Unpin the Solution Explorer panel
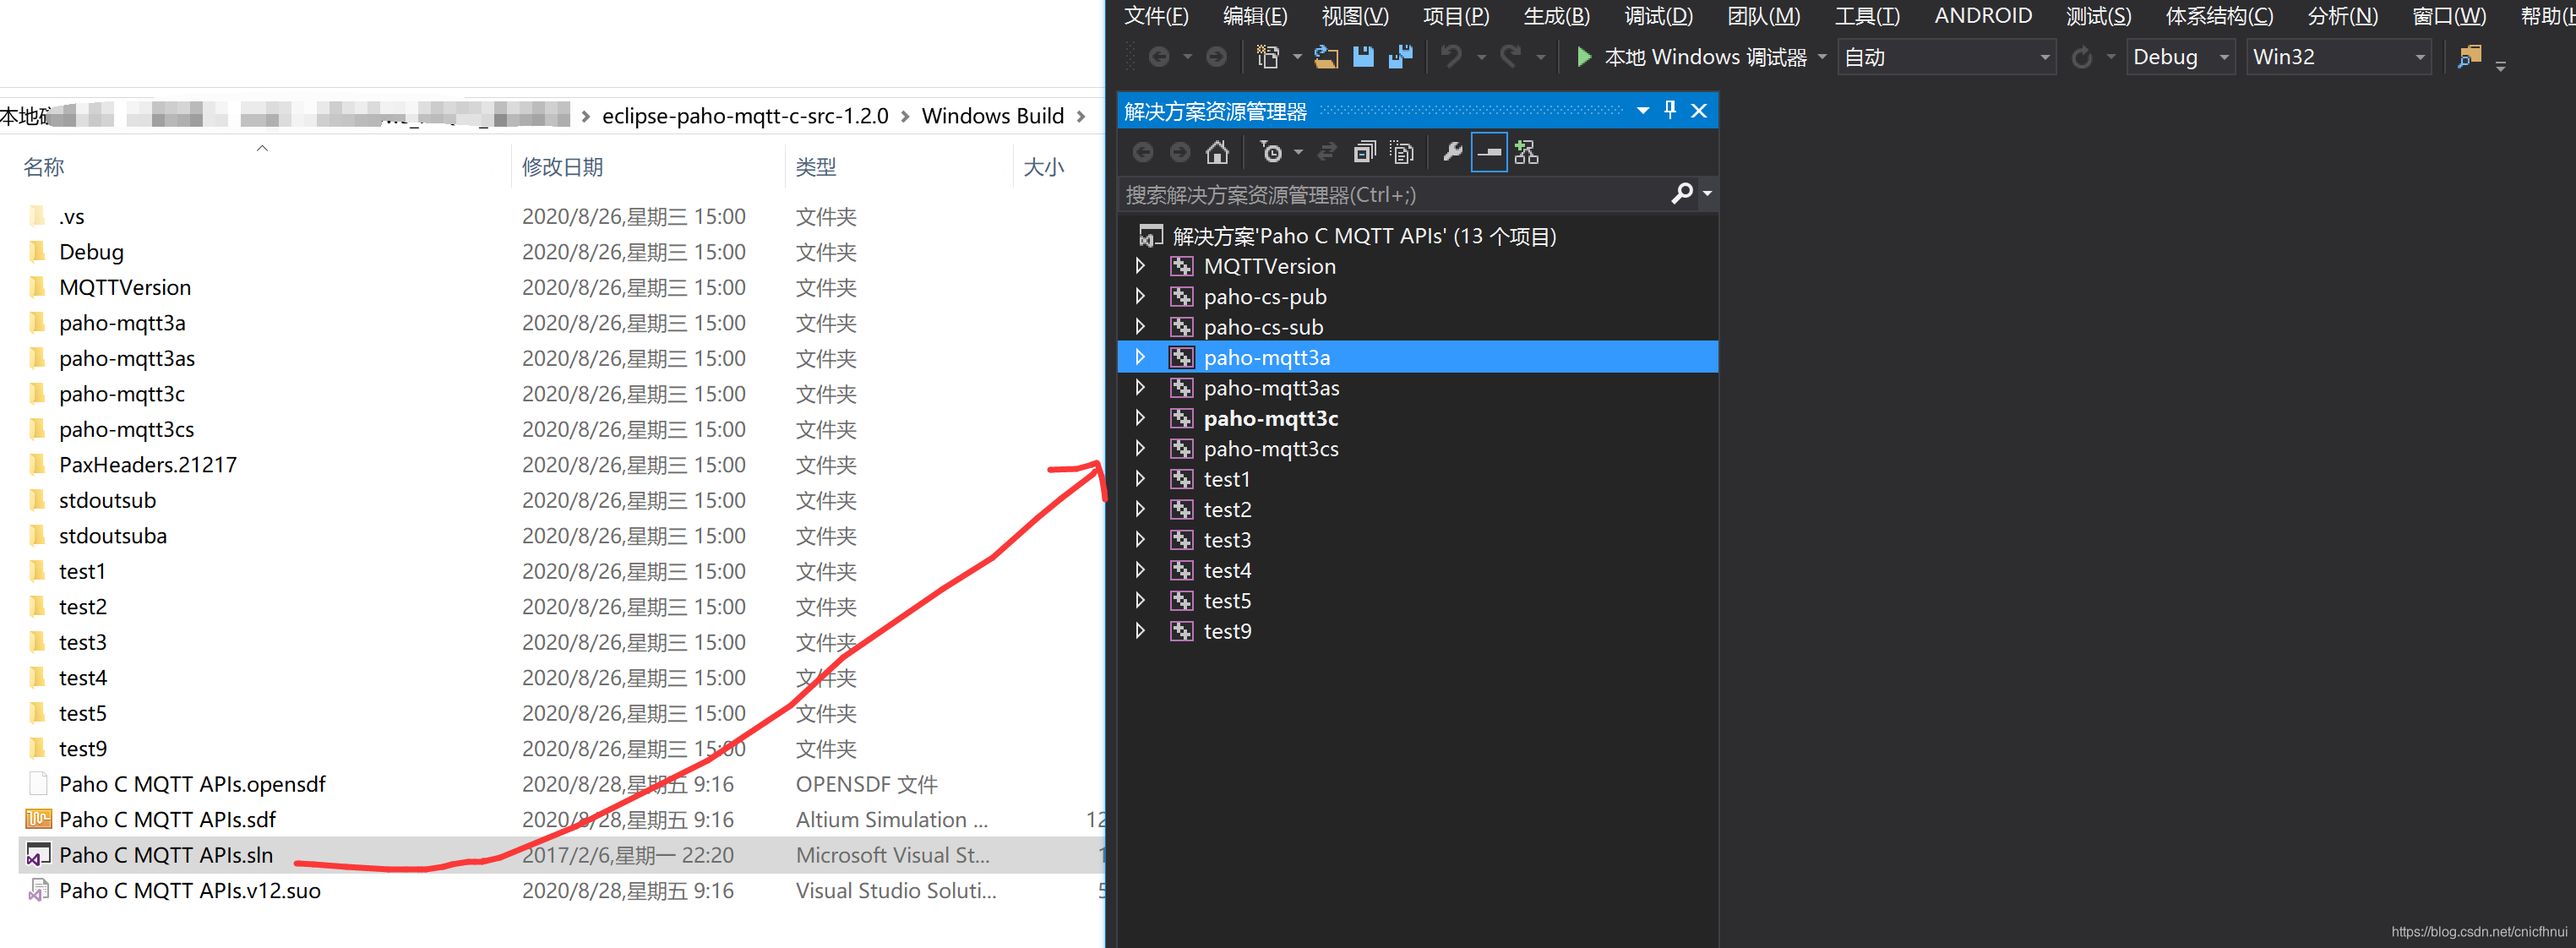2576x948 pixels. (1669, 110)
